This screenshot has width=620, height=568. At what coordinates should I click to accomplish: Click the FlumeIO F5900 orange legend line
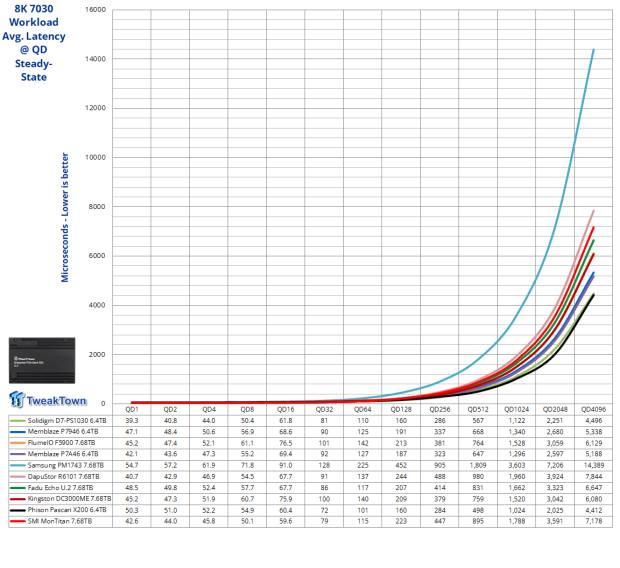(17, 443)
